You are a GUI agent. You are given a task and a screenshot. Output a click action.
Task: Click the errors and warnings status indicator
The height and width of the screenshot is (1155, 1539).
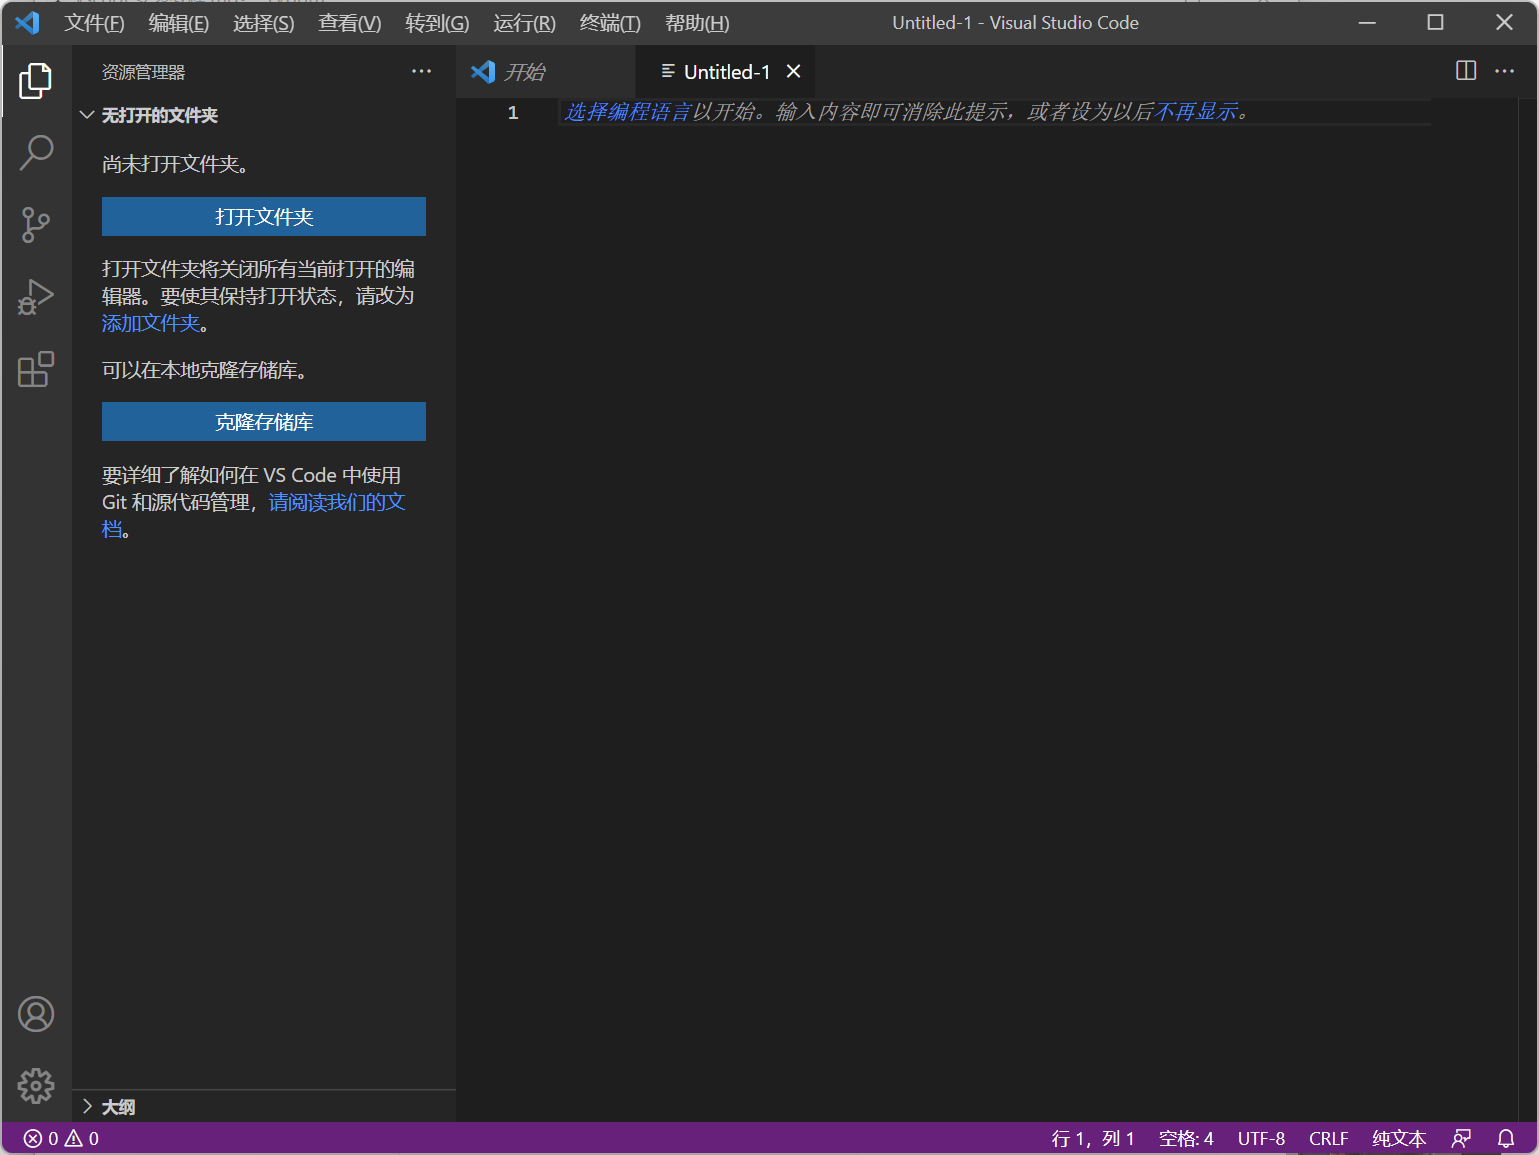(x=61, y=1138)
